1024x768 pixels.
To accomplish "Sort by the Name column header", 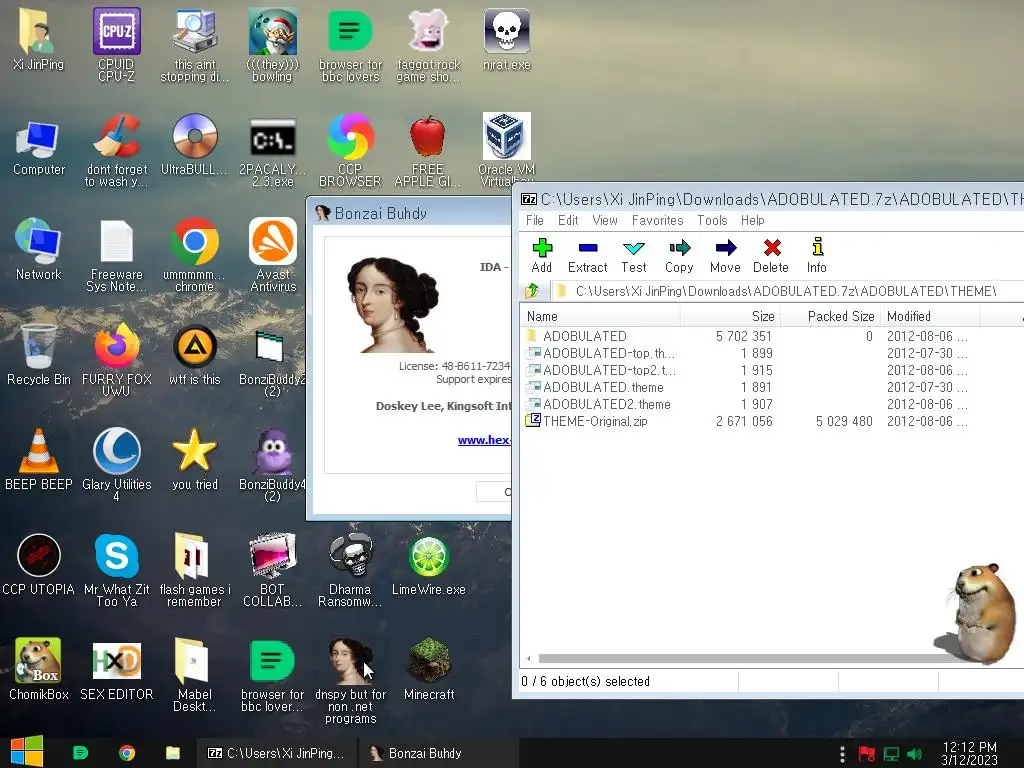I will (600, 317).
